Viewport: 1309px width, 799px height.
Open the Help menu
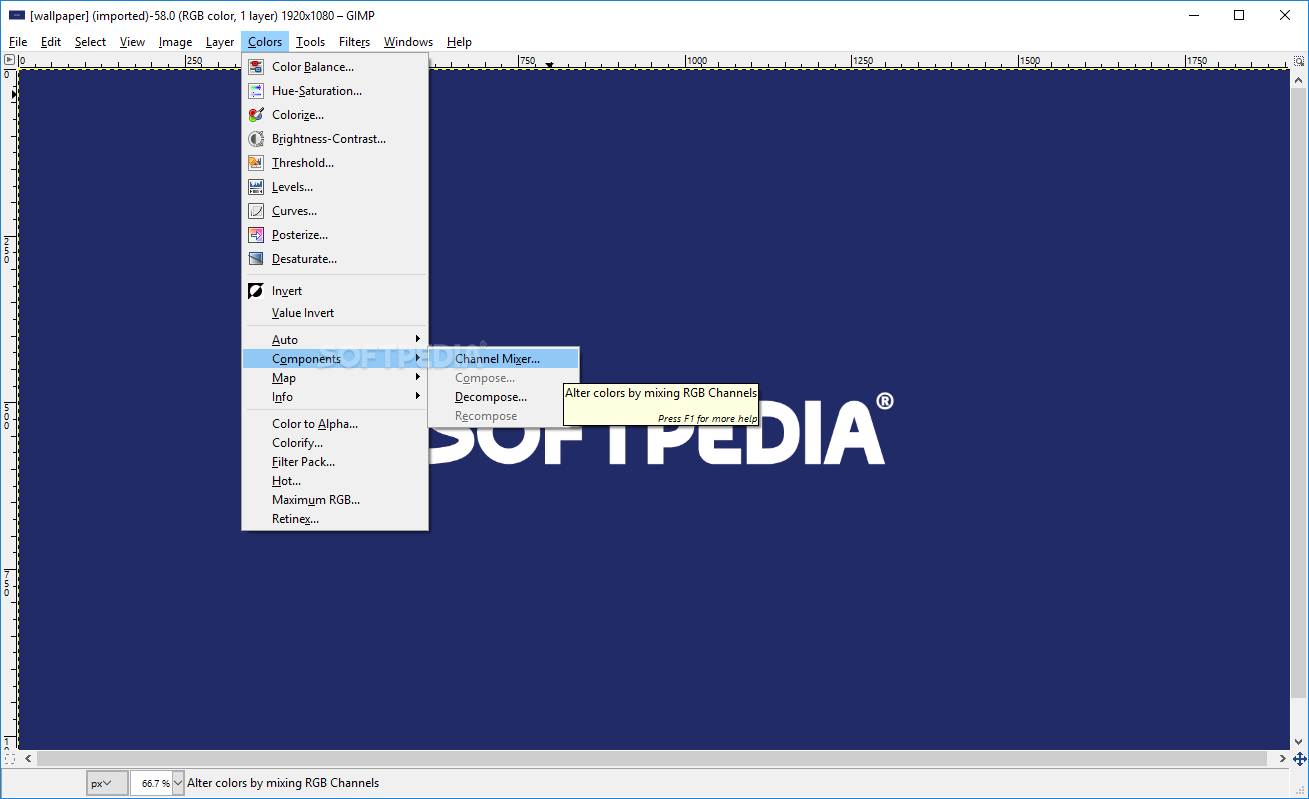coord(459,42)
